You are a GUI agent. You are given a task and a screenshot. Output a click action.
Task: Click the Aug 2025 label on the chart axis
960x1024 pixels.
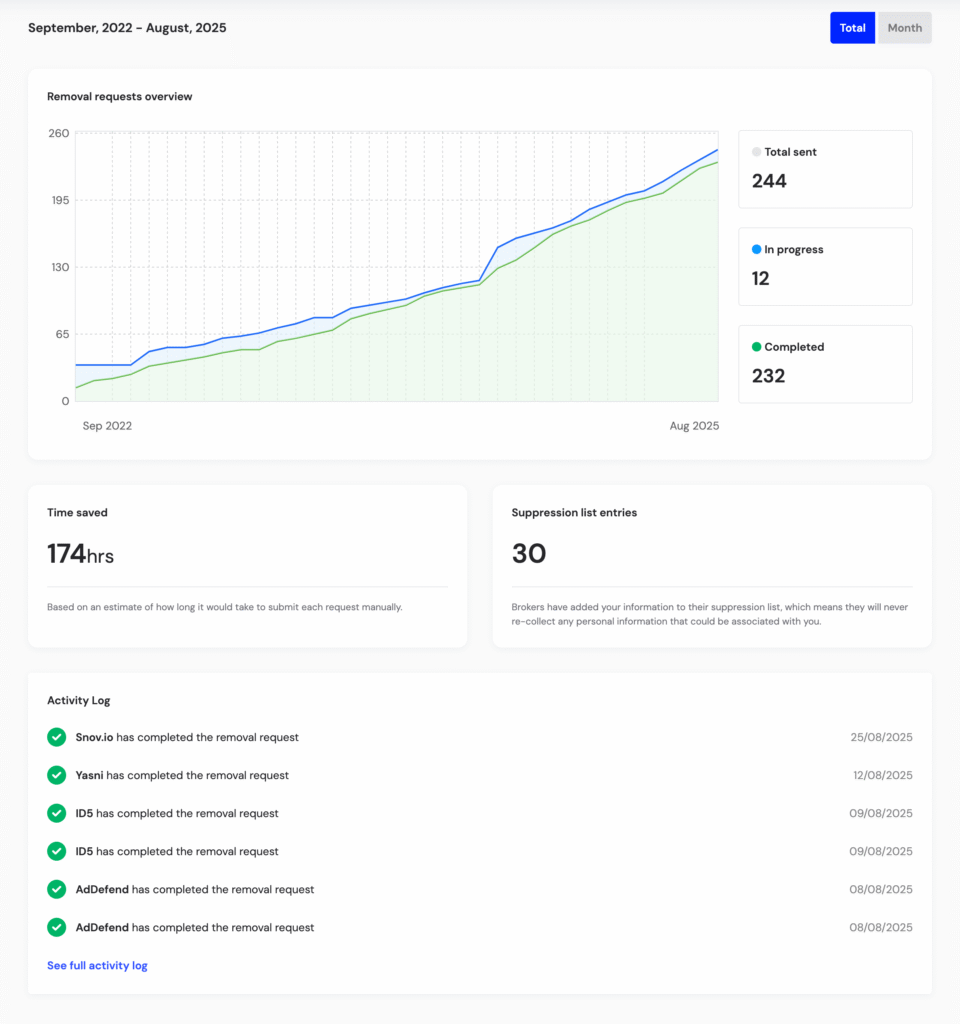pyautogui.click(x=693, y=426)
